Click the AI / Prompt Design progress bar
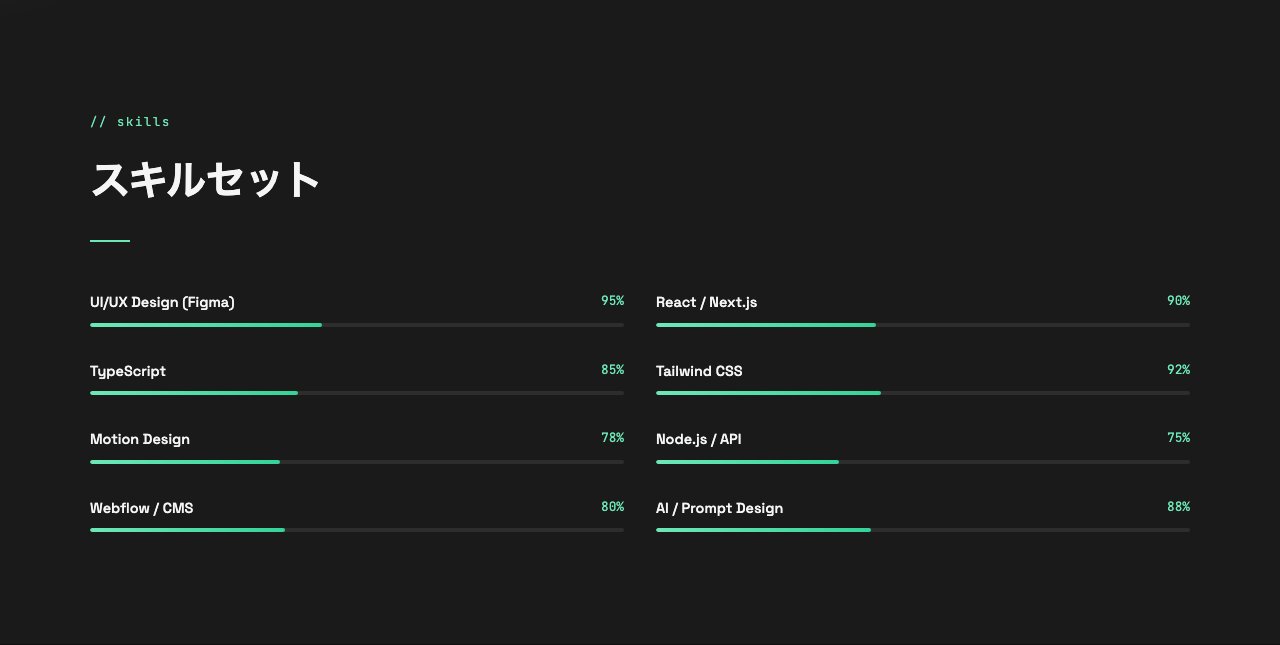The width and height of the screenshot is (1280, 645). [x=922, y=530]
